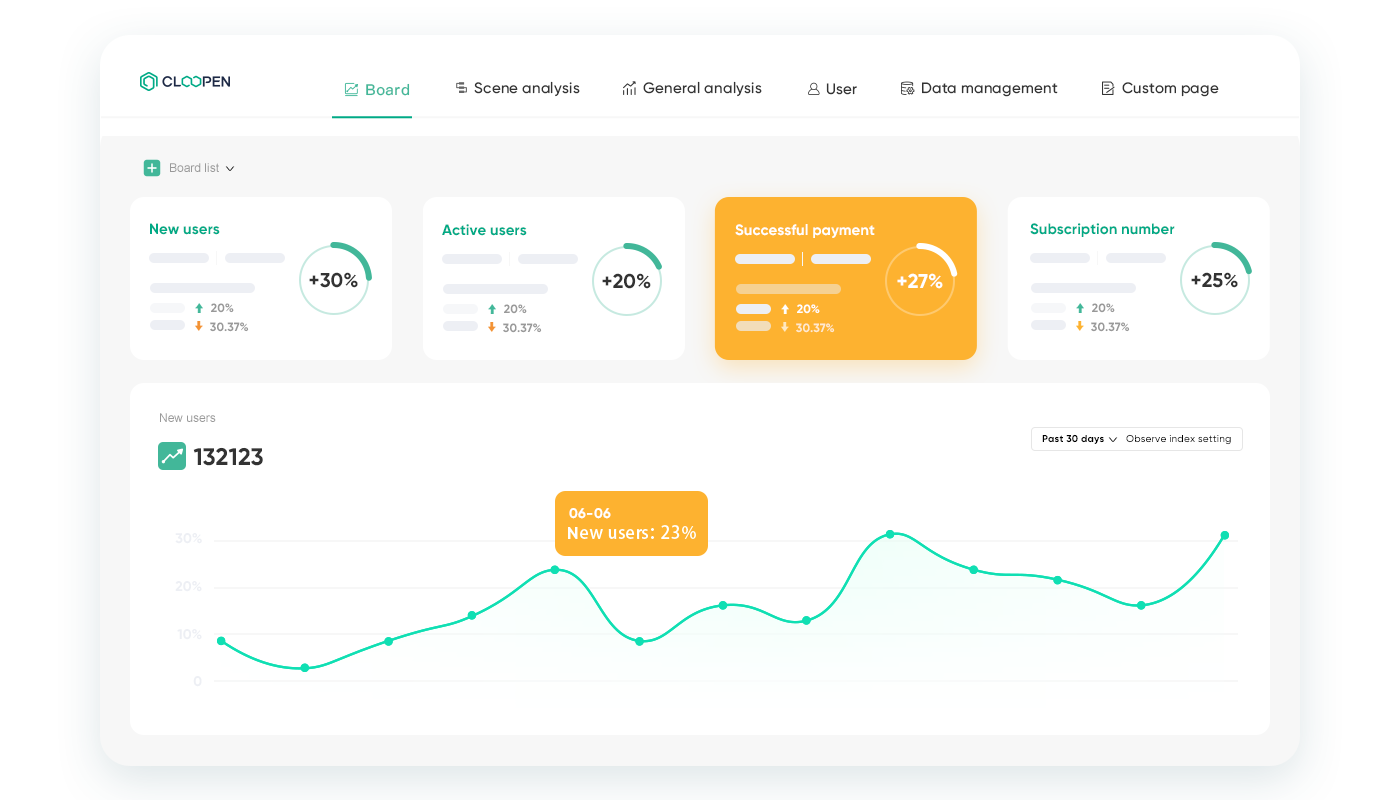Click the Cloopen hexagon logo

(x=148, y=82)
